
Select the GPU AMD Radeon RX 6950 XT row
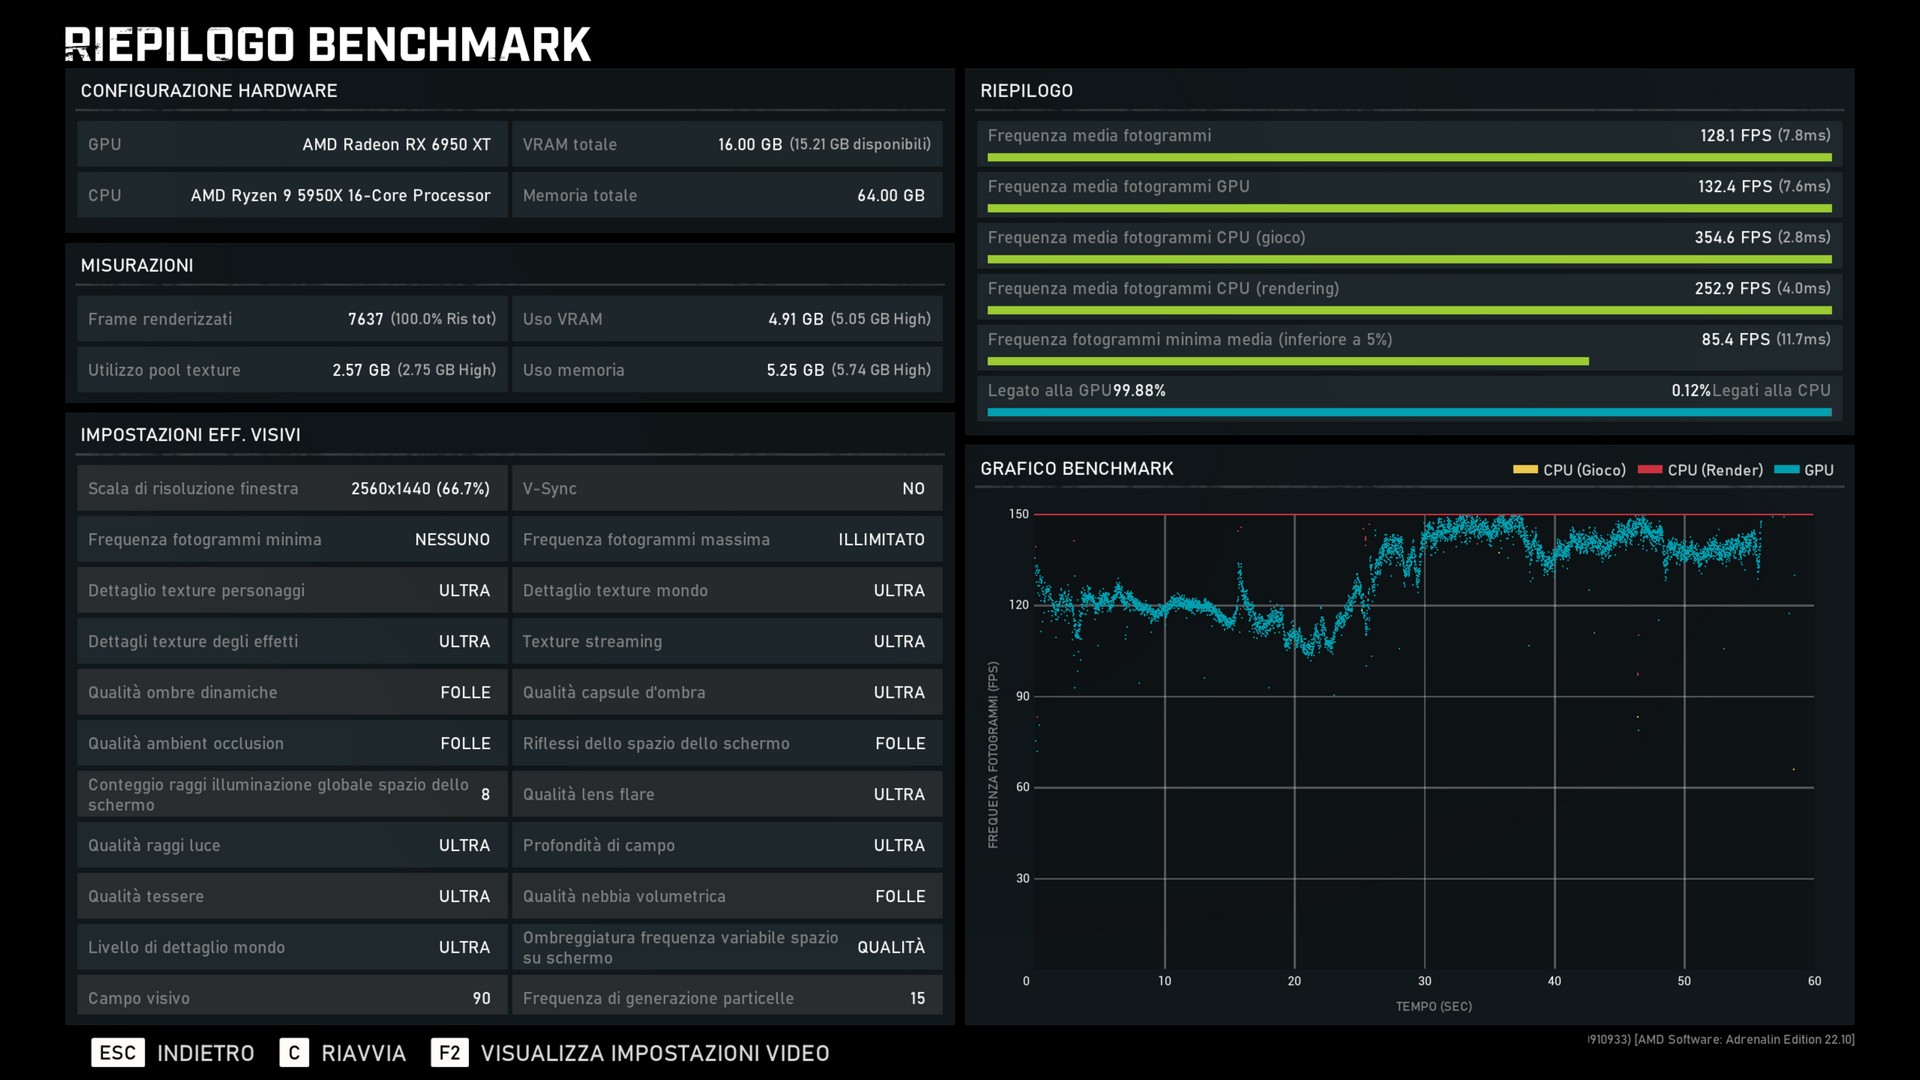291,145
